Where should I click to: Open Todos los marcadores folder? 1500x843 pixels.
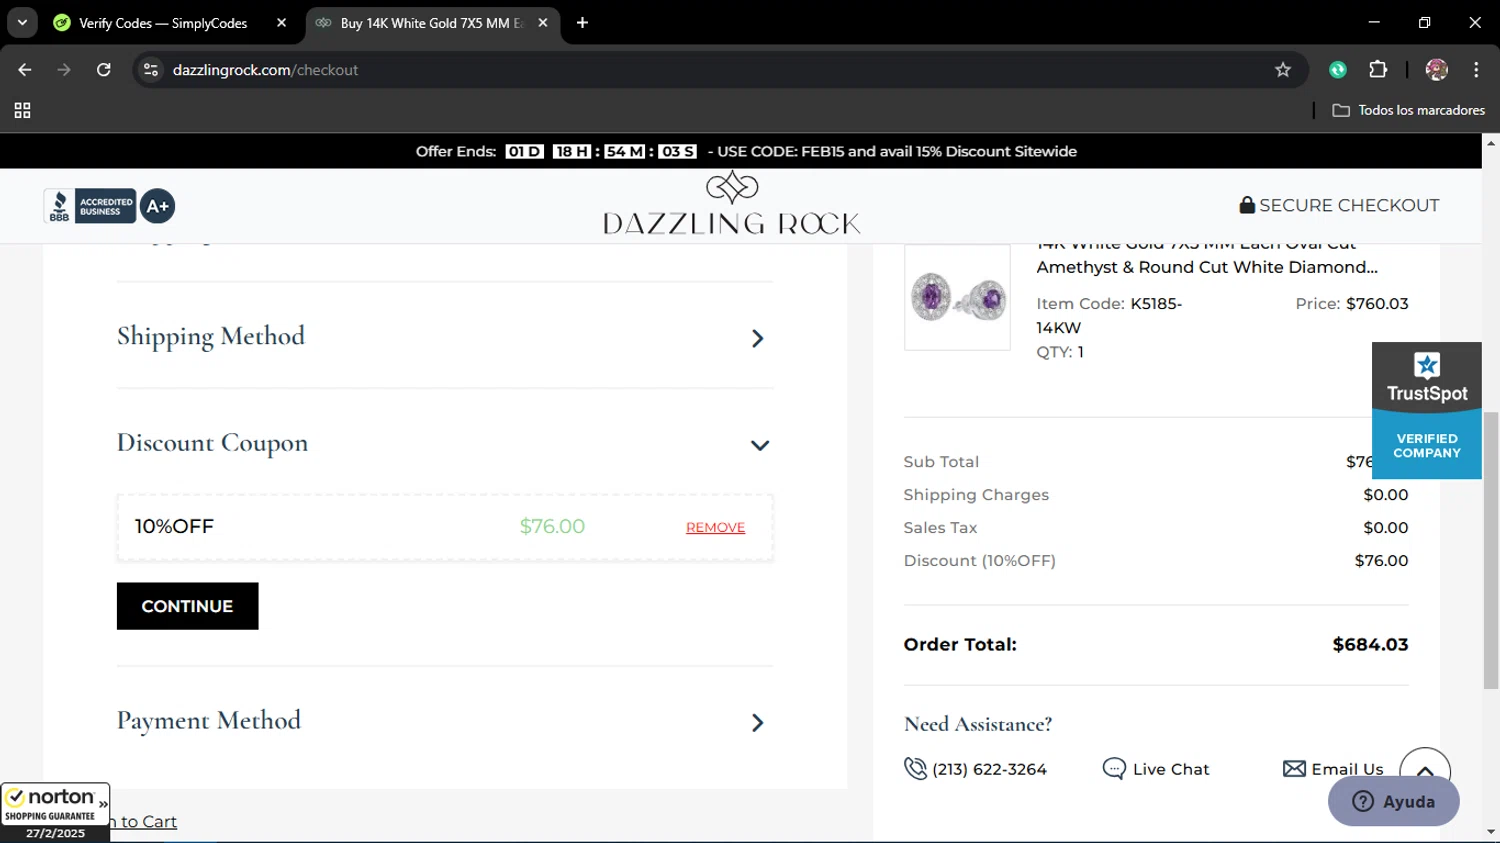pyautogui.click(x=1409, y=111)
